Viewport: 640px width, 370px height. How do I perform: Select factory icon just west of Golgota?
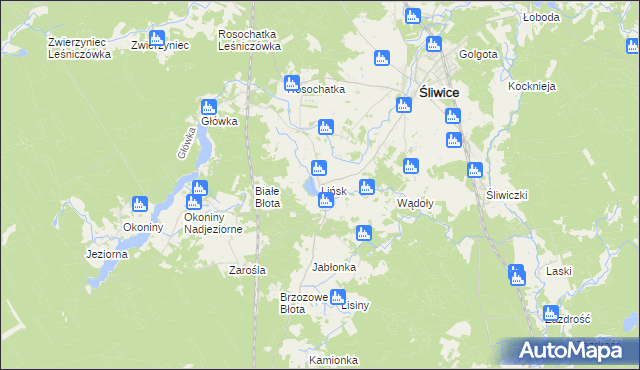coord(433,44)
